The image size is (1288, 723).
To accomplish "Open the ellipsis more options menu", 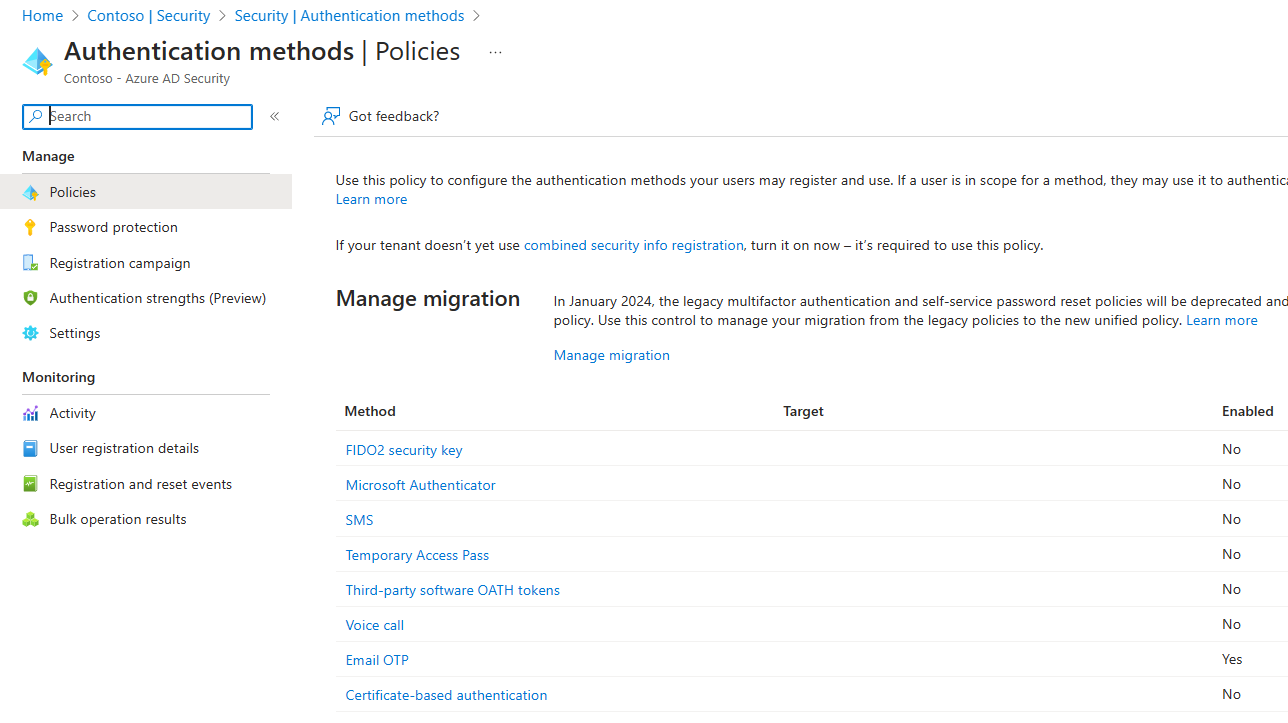I will [495, 52].
